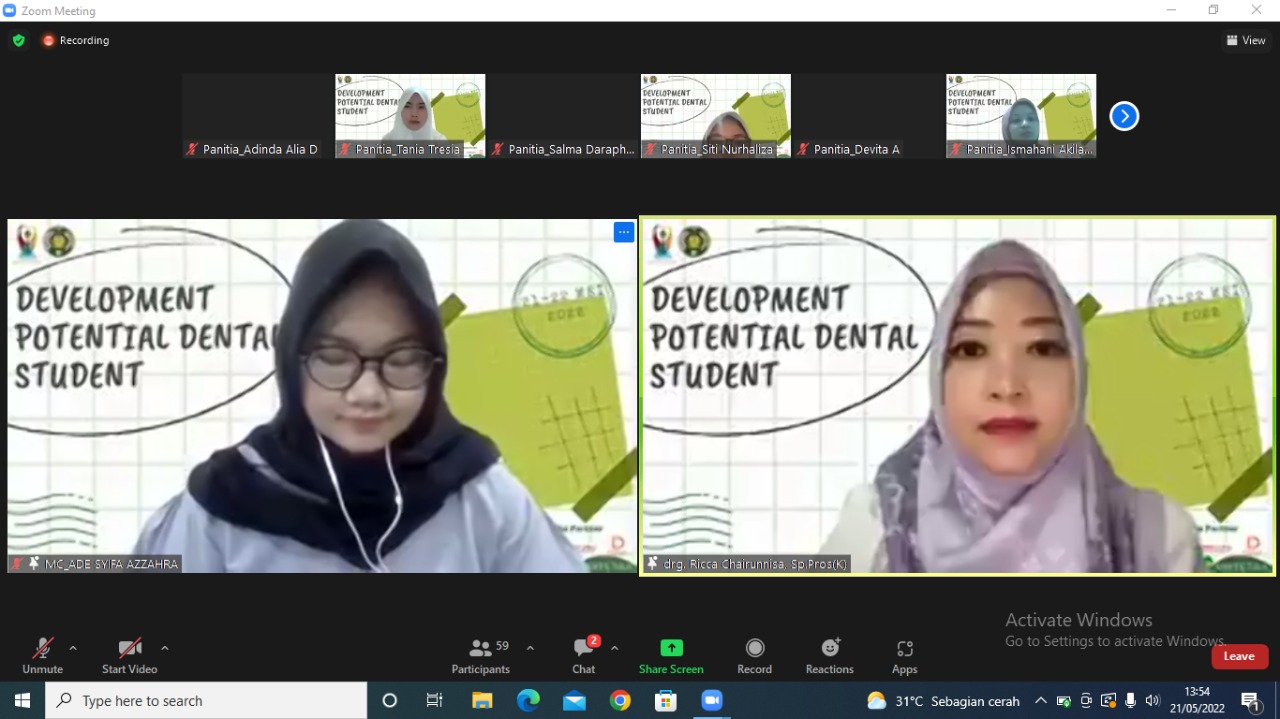This screenshot has width=1280, height=719.
Task: Expand audio options arrow beside Unmute
Action: (73, 648)
